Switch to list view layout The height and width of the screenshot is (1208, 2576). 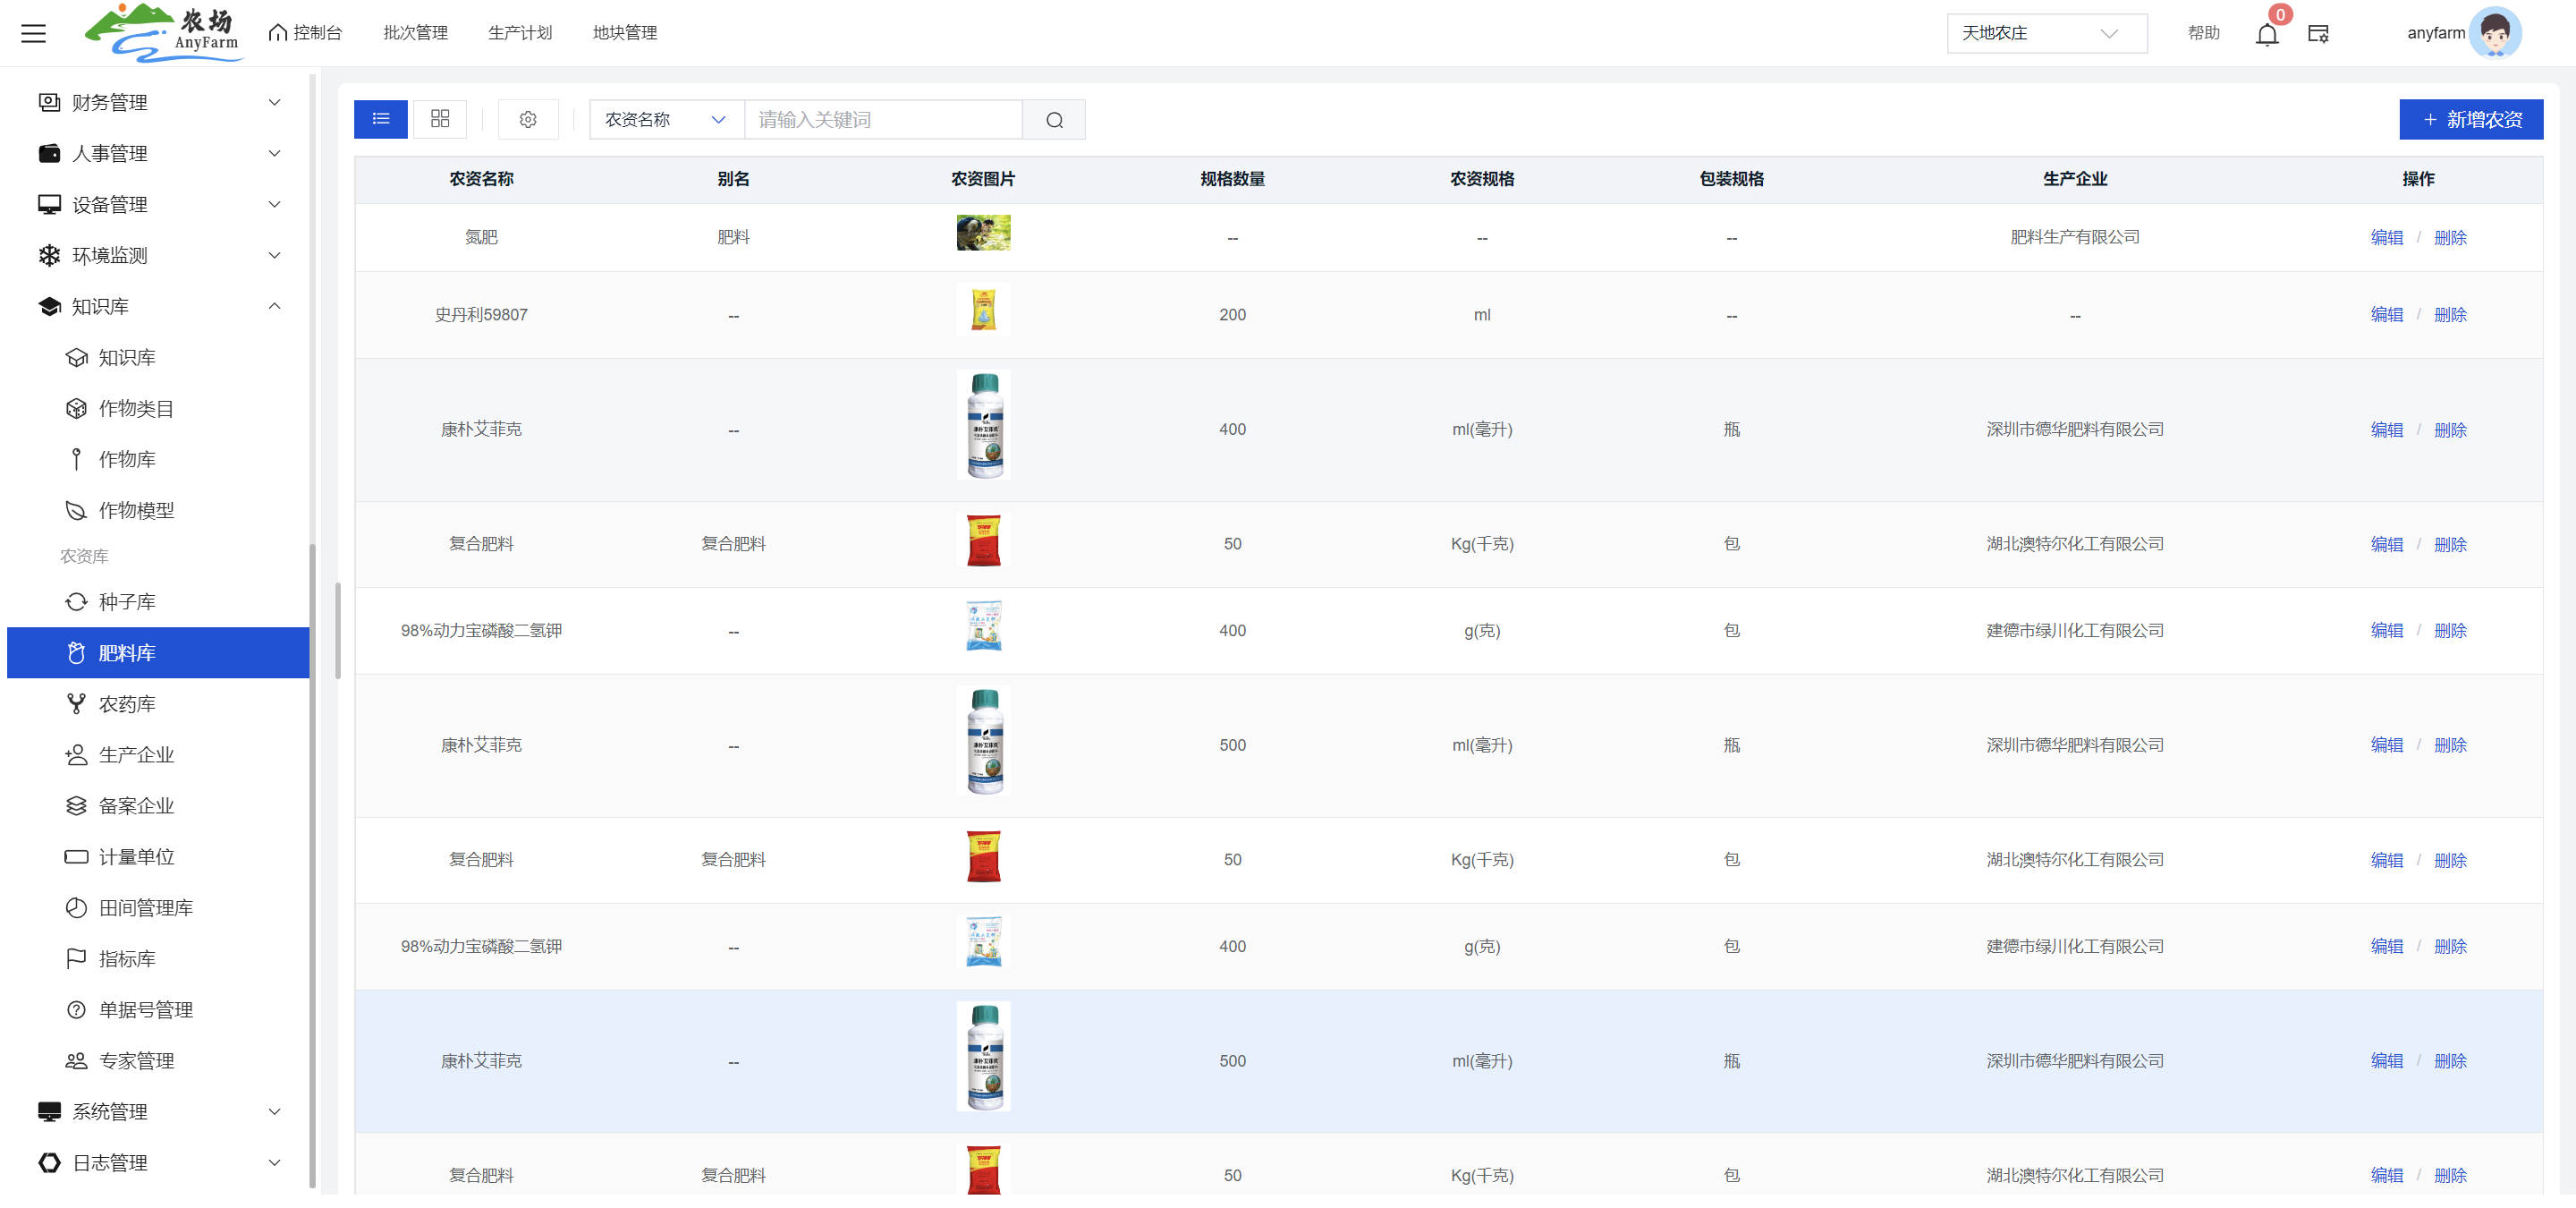coord(381,119)
